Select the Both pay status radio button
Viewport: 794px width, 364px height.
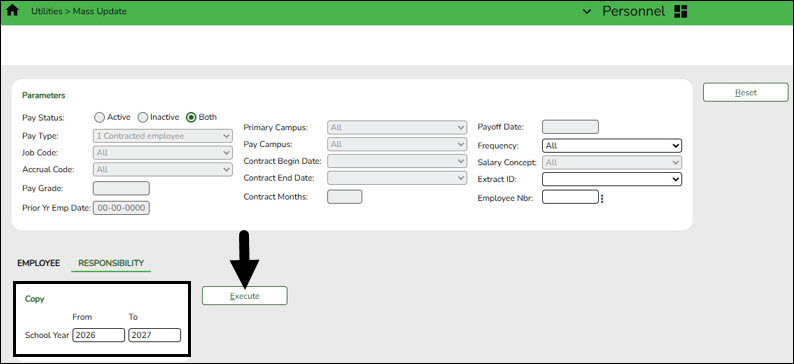(x=191, y=117)
